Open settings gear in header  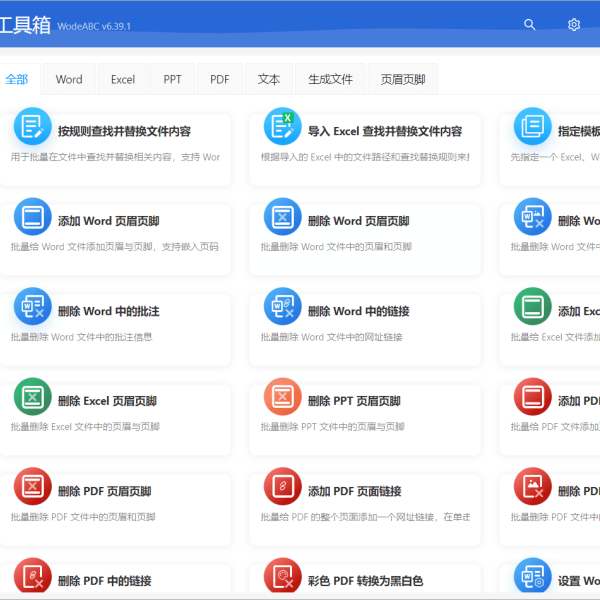click(x=574, y=24)
